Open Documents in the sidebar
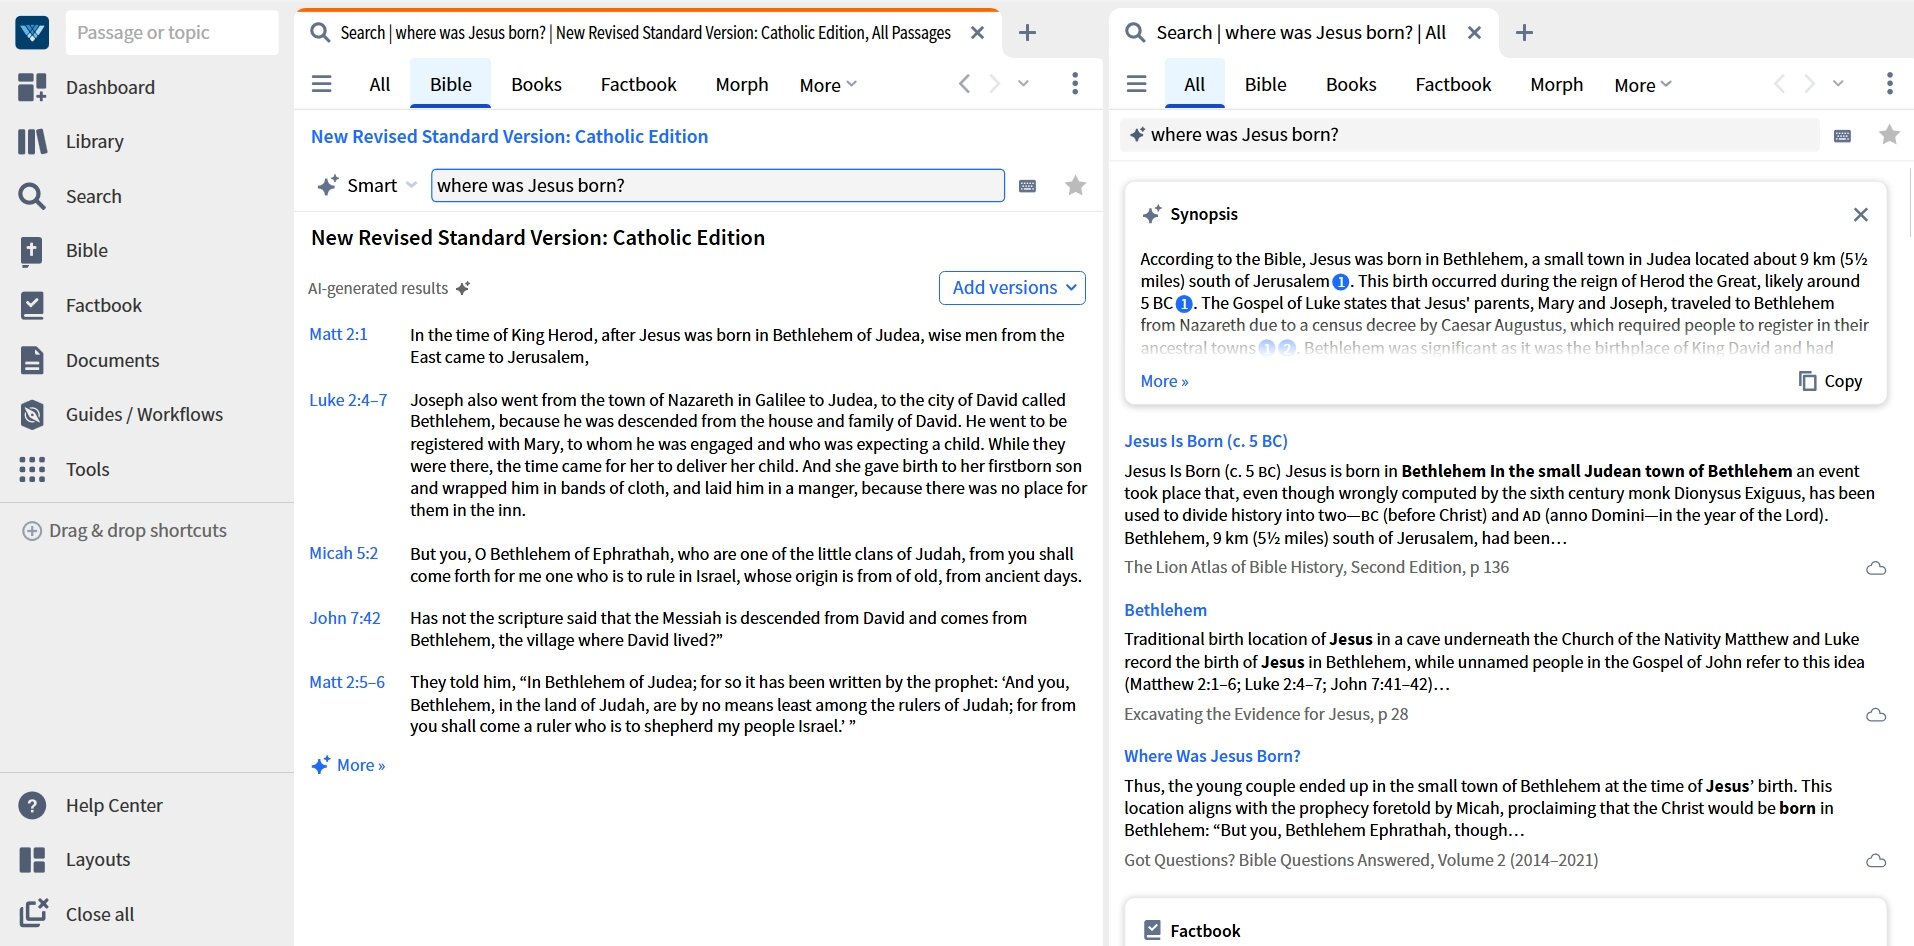Screen dimensions: 1914x946 coord(89,360)
